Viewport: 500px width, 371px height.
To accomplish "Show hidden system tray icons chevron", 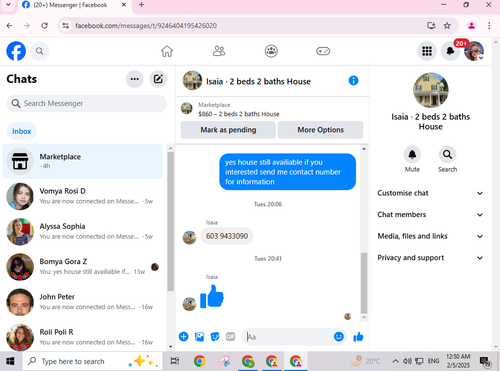I will 395,361.
